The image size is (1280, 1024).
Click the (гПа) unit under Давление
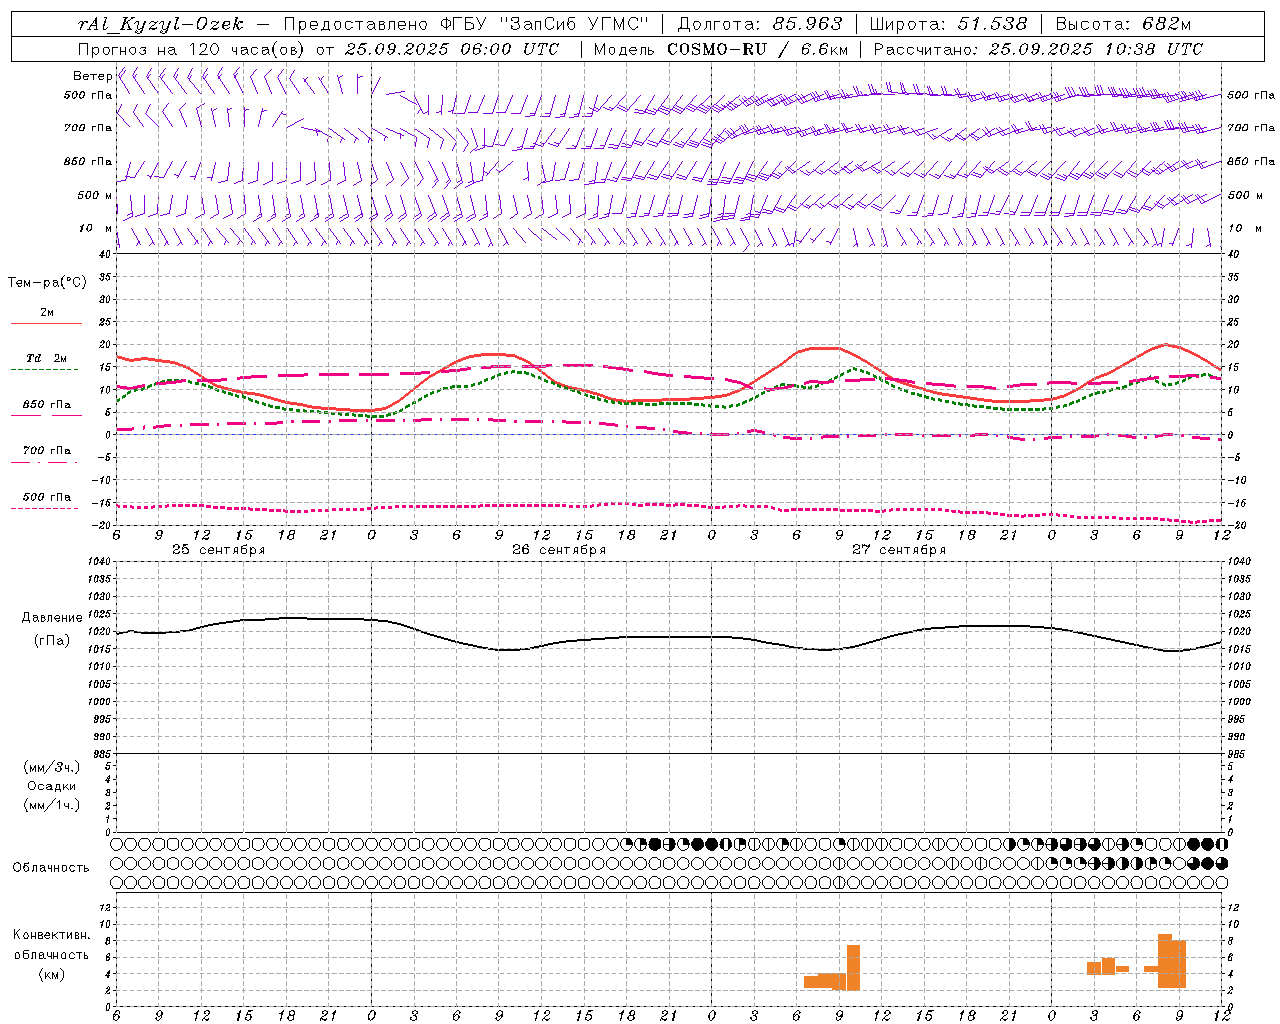52,640
